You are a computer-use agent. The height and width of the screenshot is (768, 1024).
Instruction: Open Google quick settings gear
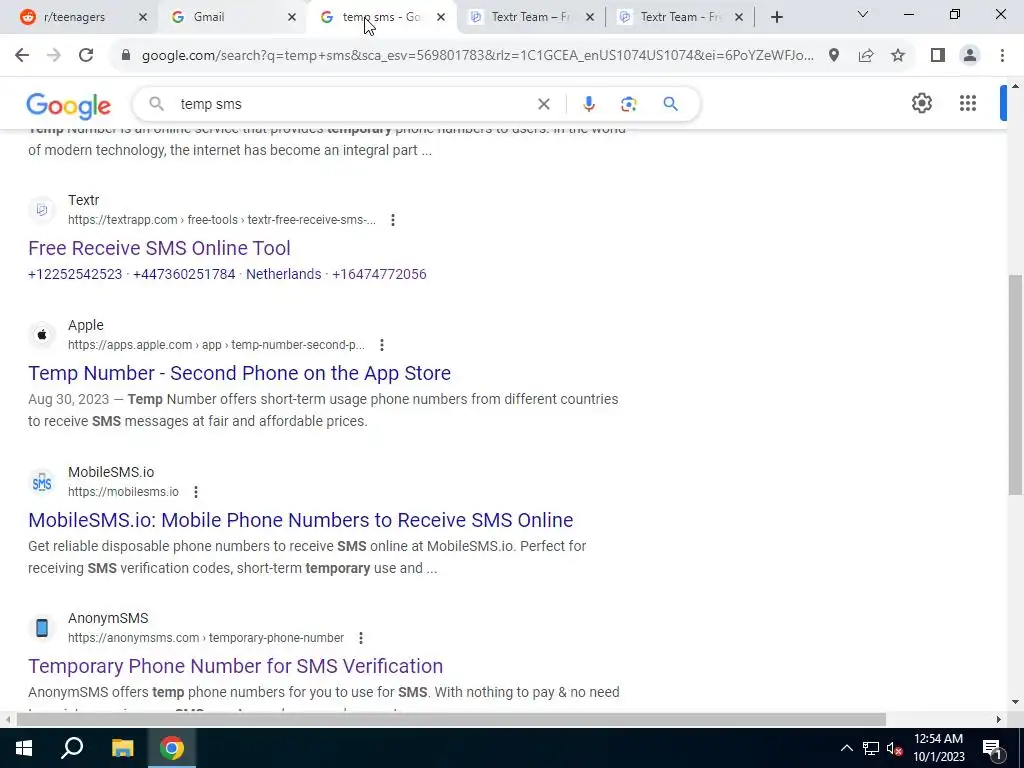[x=921, y=103]
